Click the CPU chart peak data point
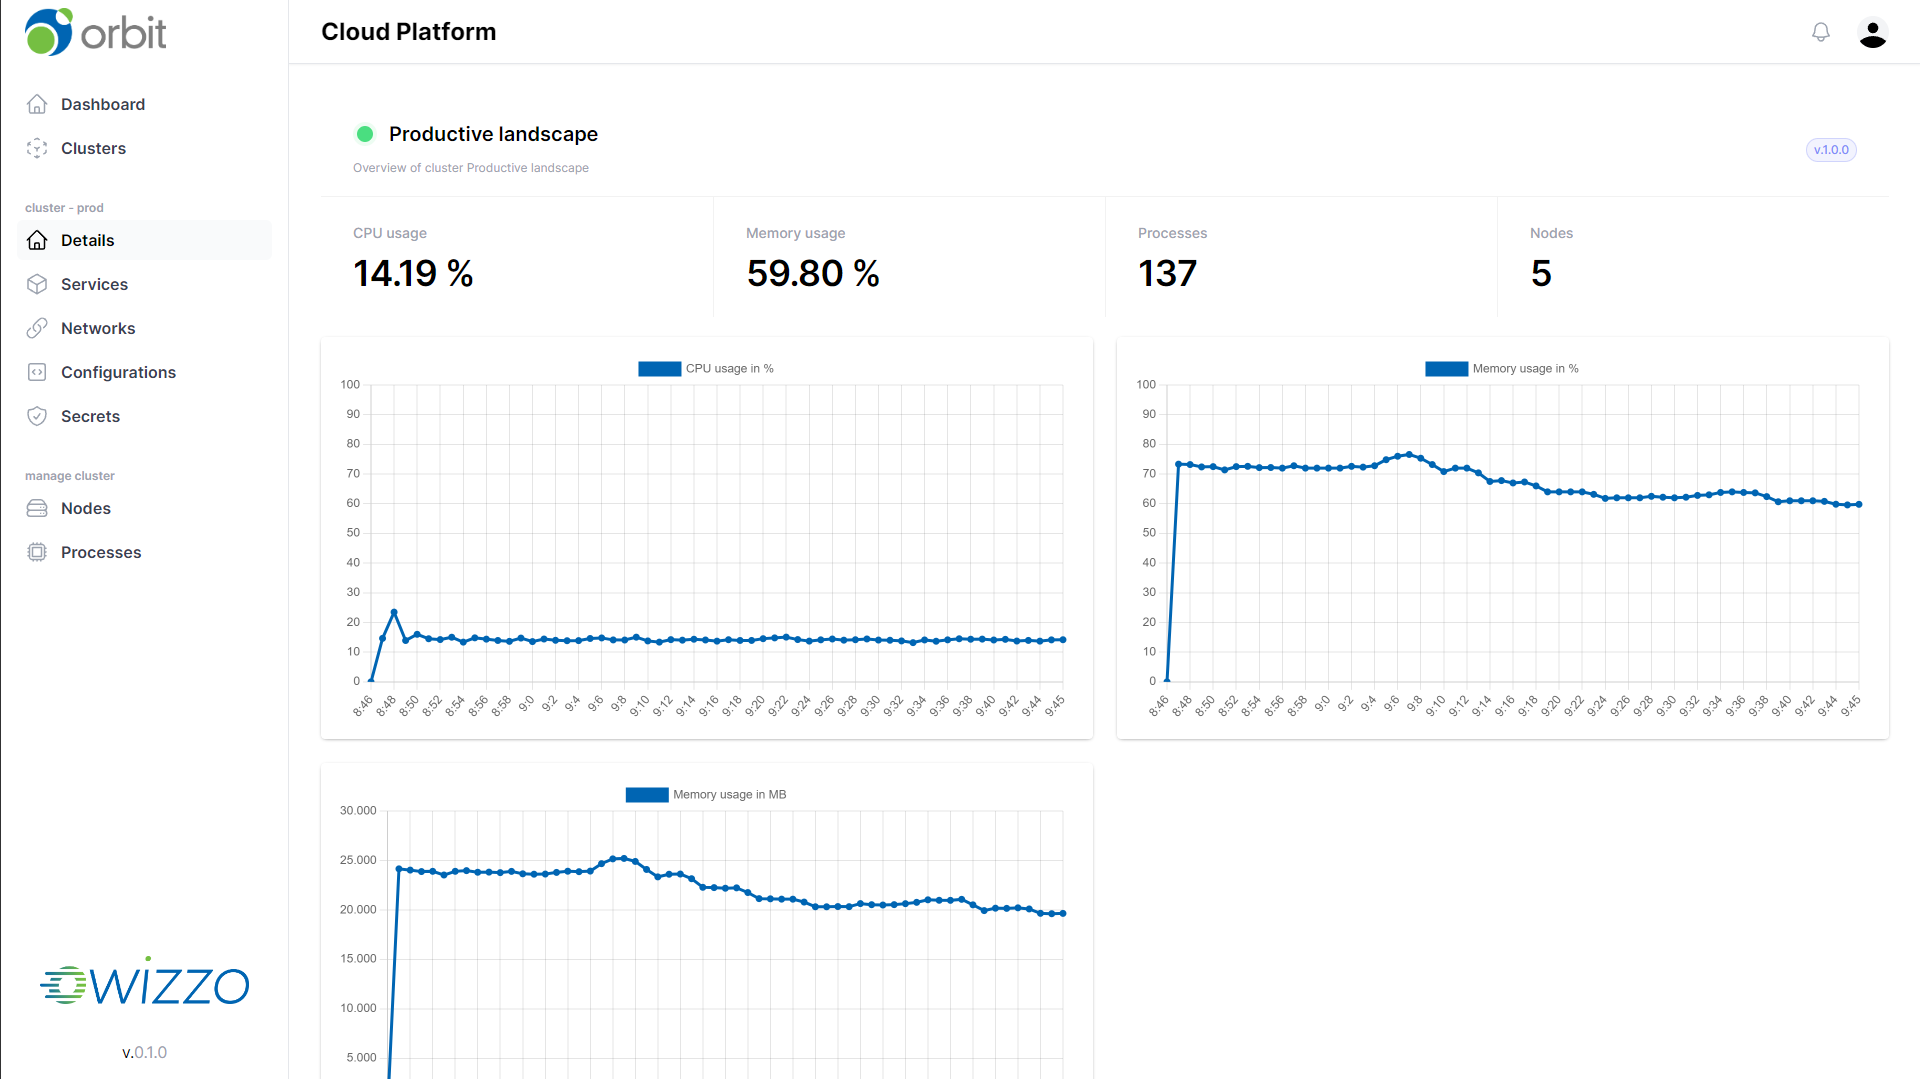The height and width of the screenshot is (1079, 1920). pyautogui.click(x=394, y=612)
